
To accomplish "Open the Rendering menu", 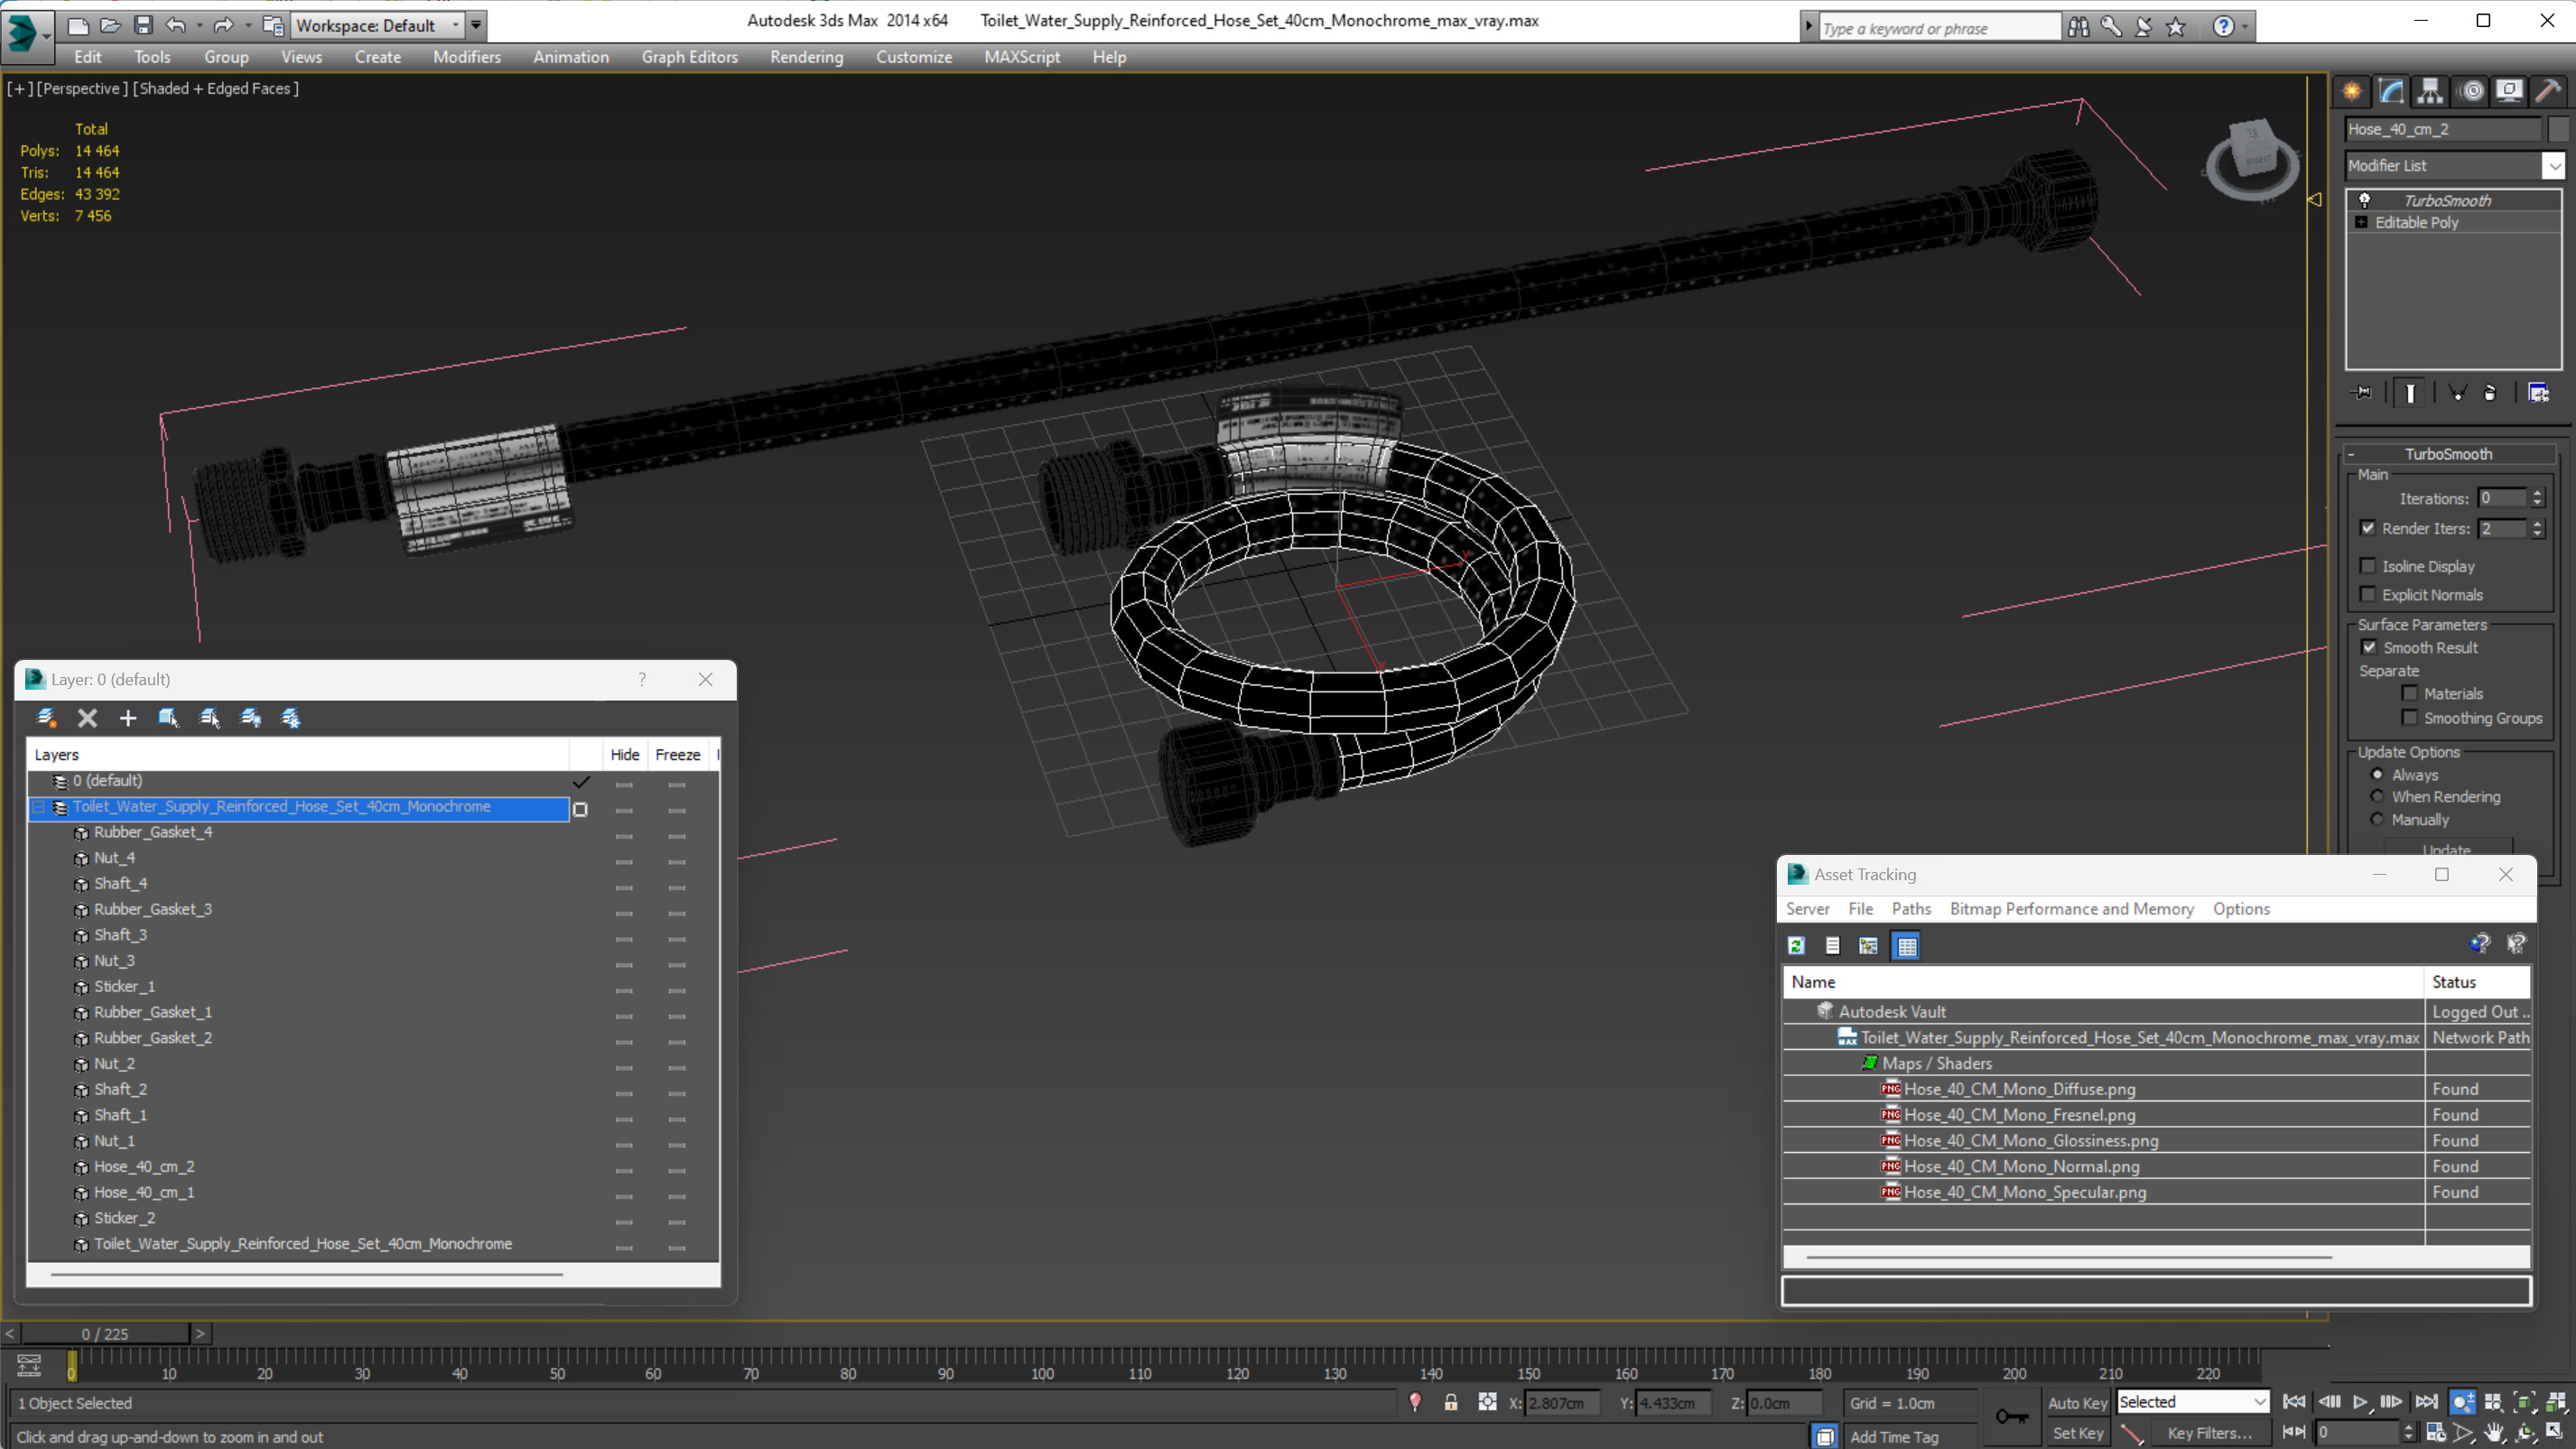I will tap(806, 57).
